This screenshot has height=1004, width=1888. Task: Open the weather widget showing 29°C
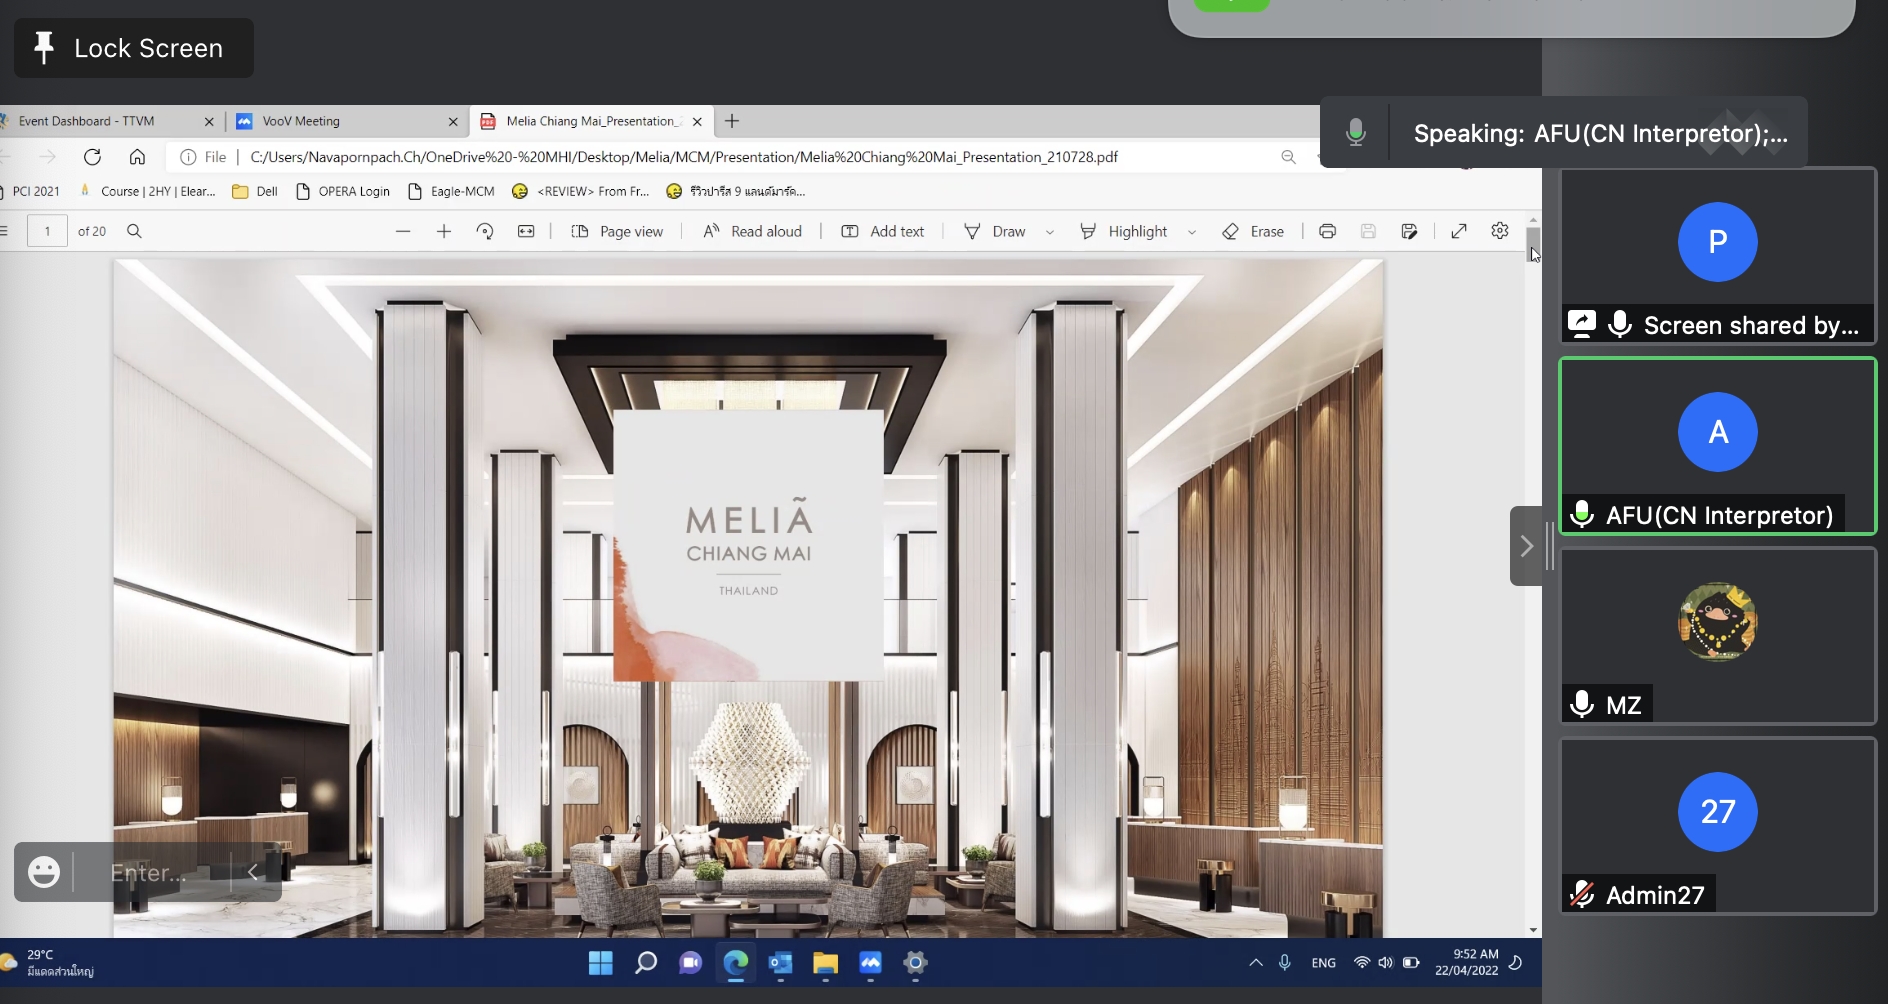click(48, 963)
